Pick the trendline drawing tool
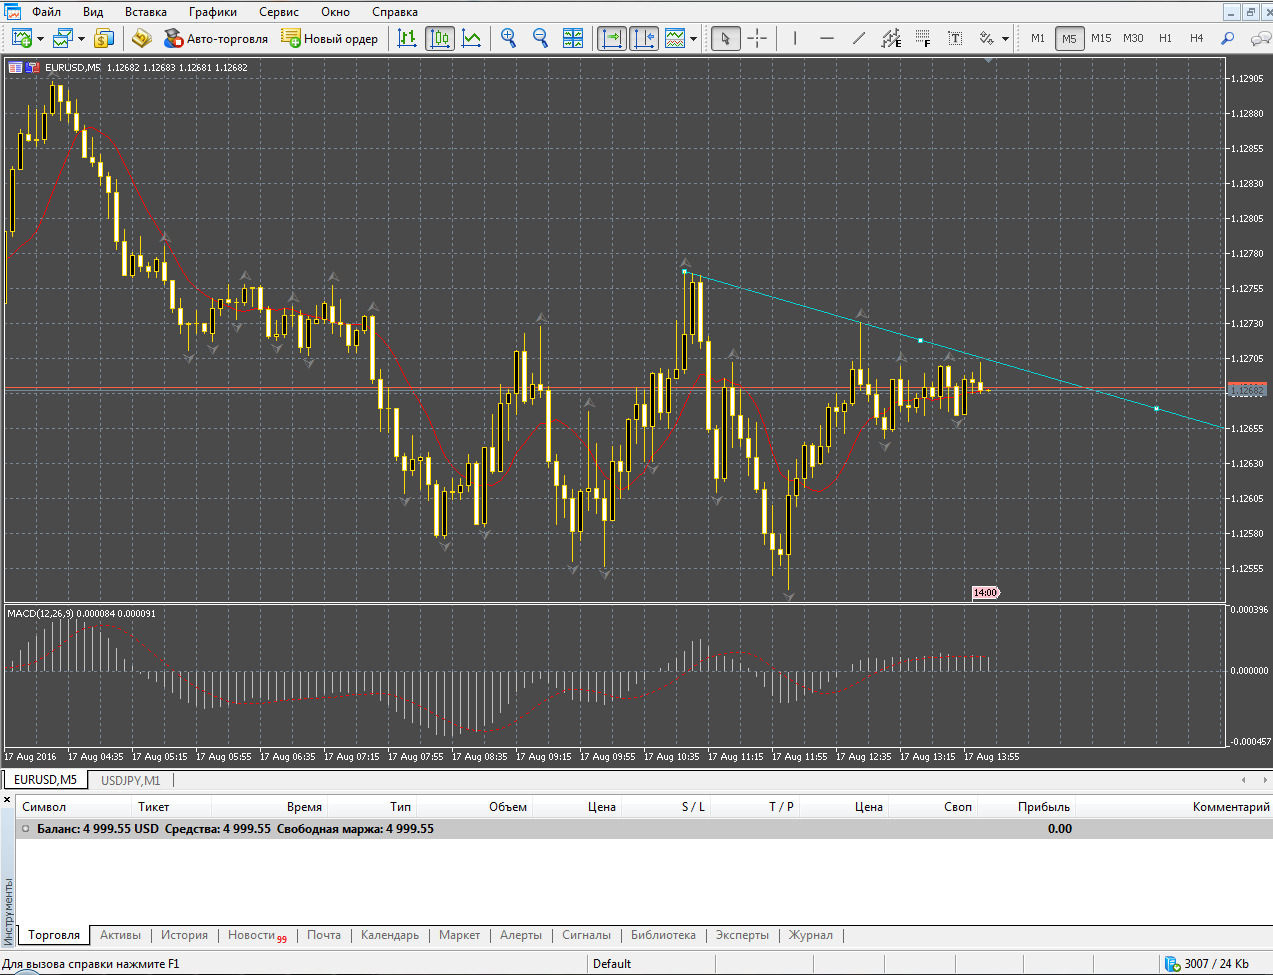Viewport: 1273px width, 975px height. pyautogui.click(x=858, y=38)
